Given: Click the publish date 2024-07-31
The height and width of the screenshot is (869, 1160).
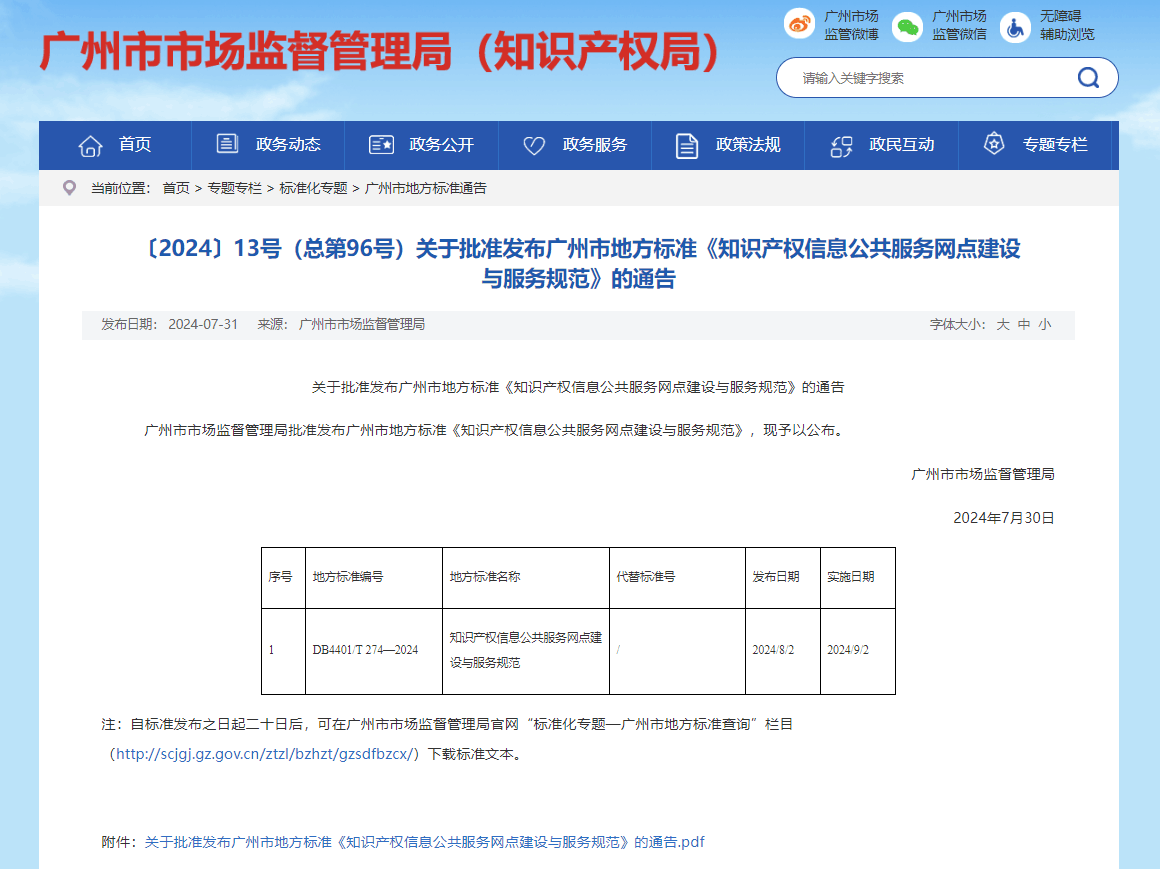Looking at the screenshot, I should (203, 324).
